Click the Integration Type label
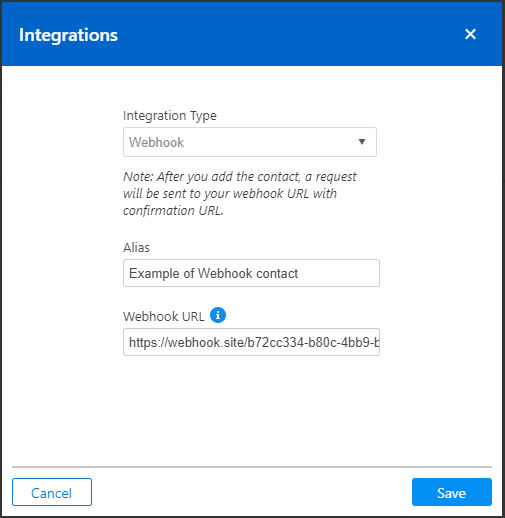The height and width of the screenshot is (518, 505). (x=170, y=116)
